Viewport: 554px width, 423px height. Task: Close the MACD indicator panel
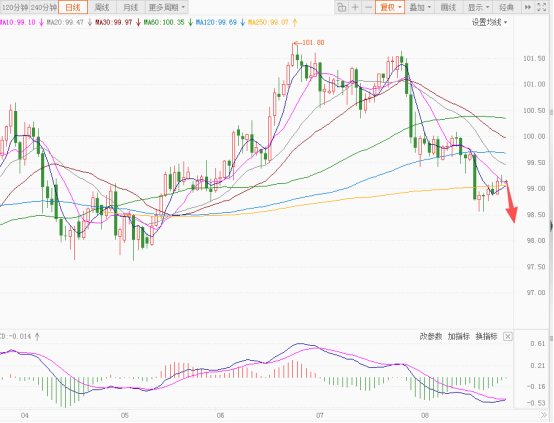coord(507,336)
